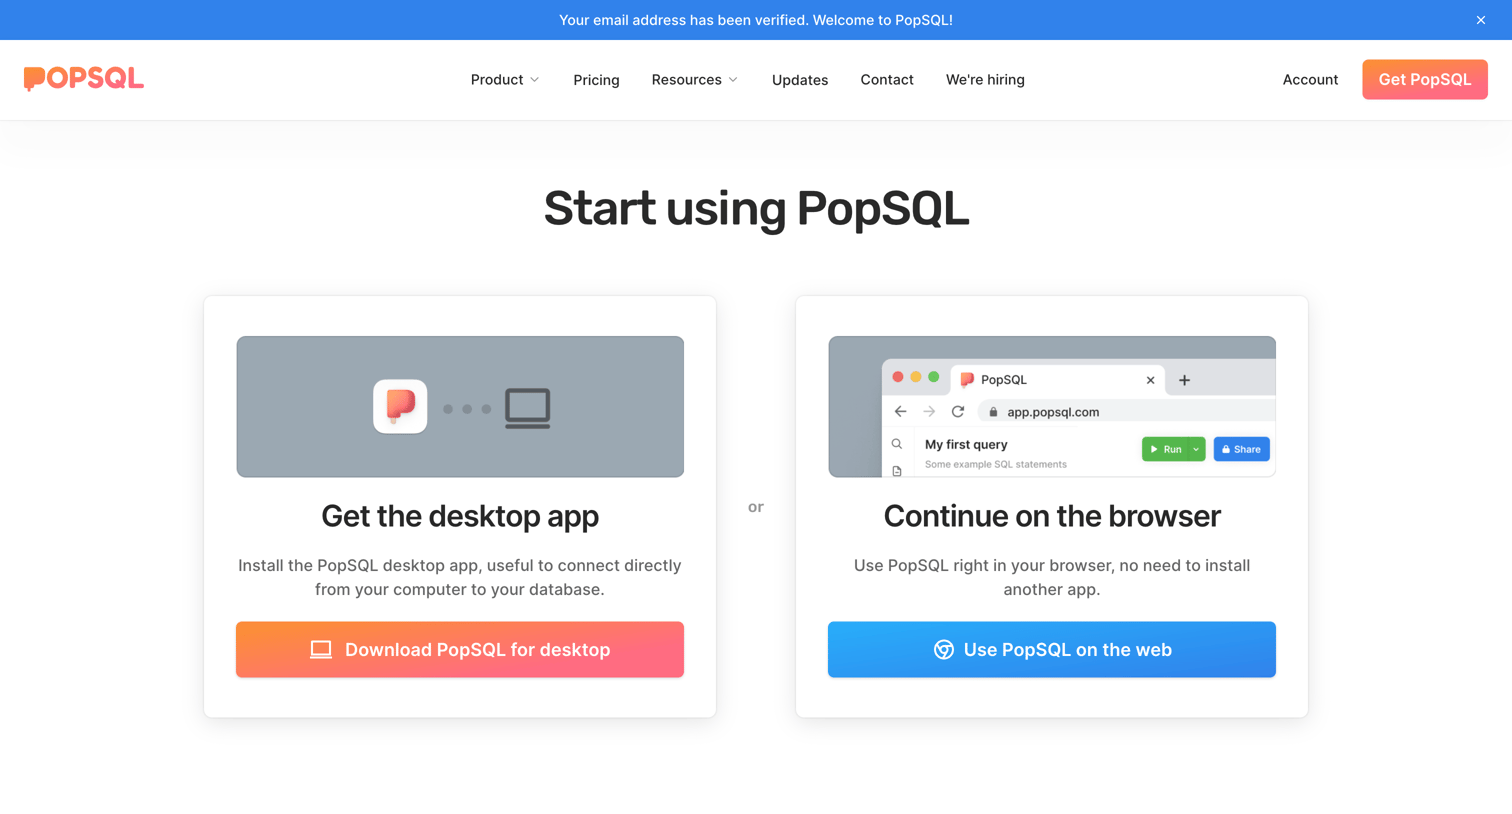This screenshot has width=1512, height=814.
Task: Click the back arrow in browser illustration
Action: click(x=900, y=412)
